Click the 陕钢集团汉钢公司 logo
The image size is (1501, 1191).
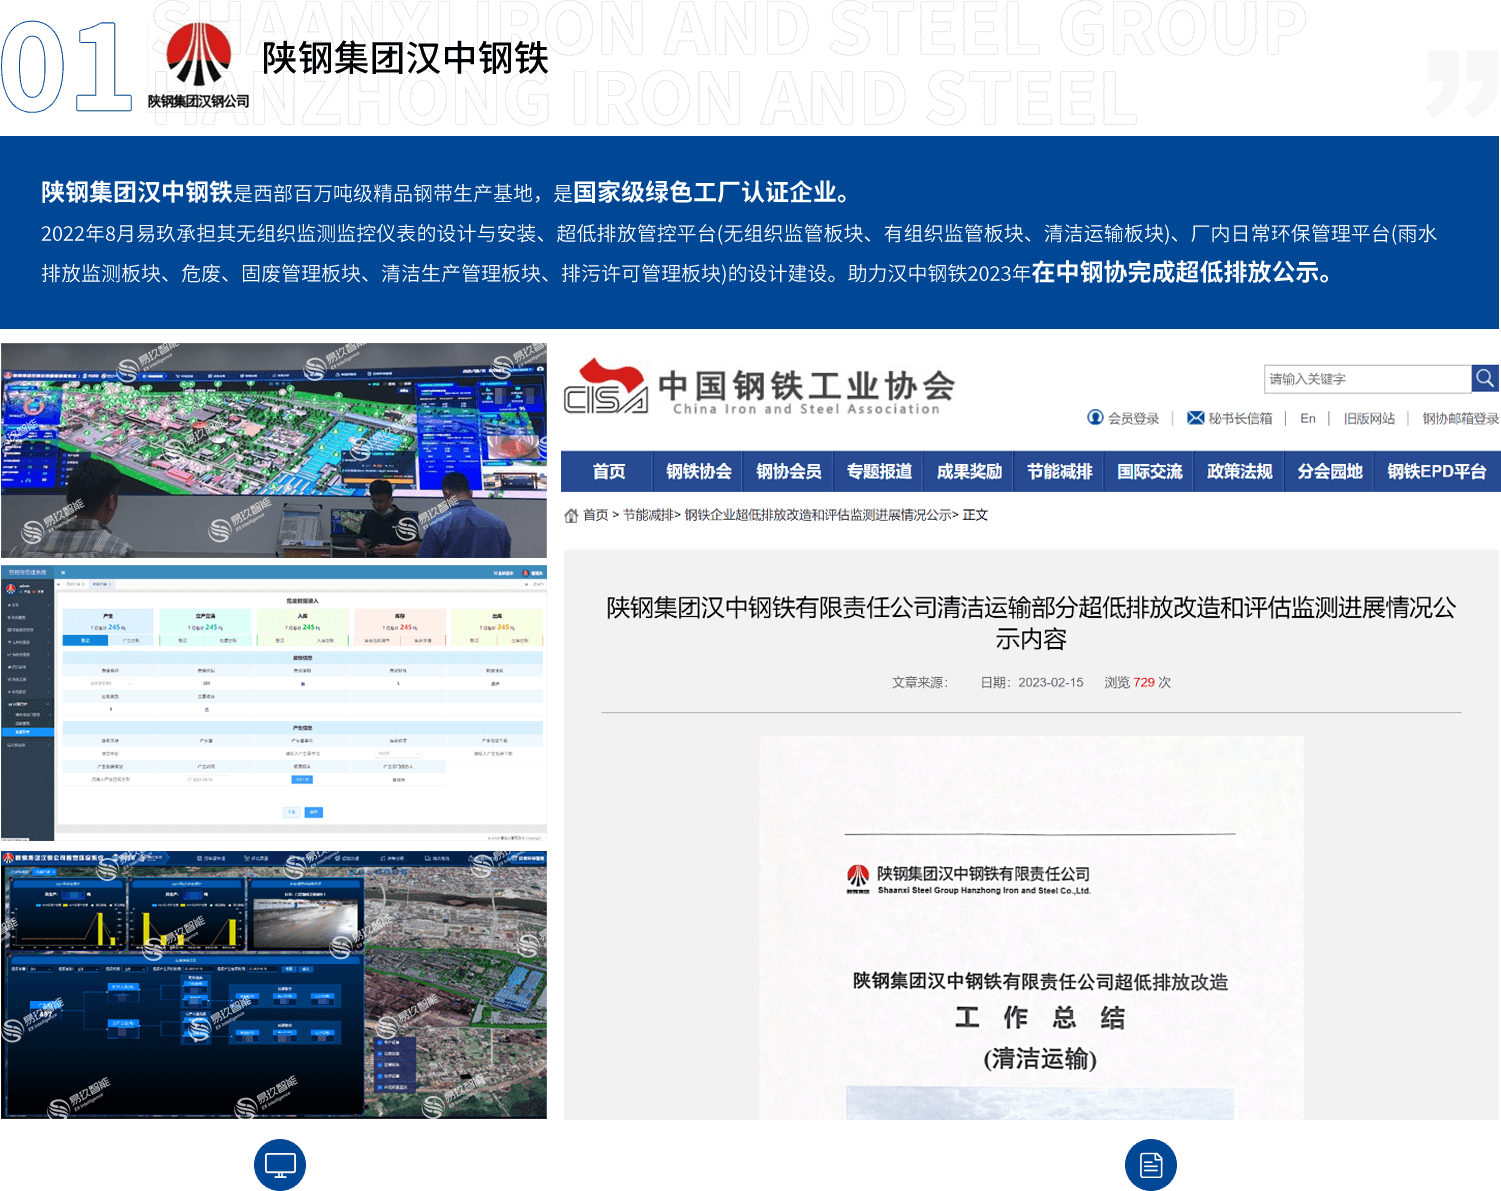pos(198,66)
